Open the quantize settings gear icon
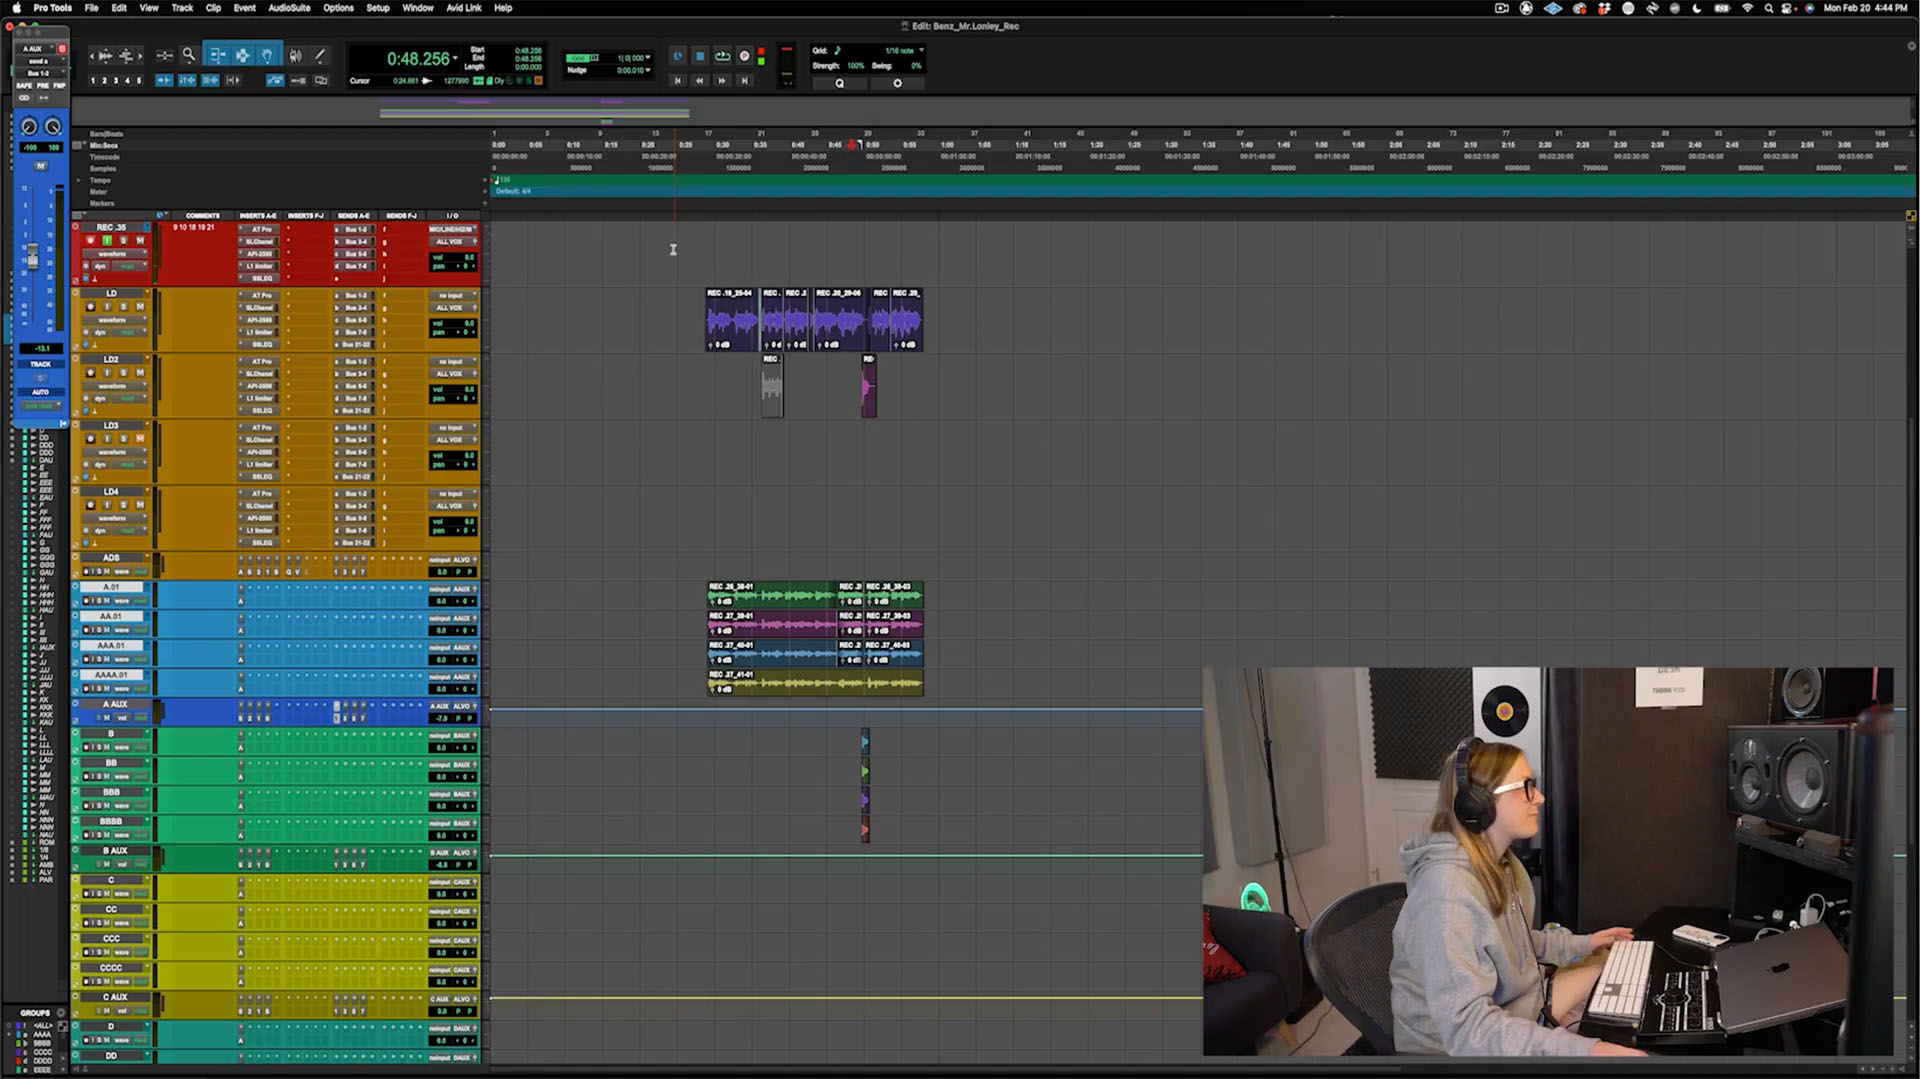Viewport: 1920px width, 1079px height. 897,84
